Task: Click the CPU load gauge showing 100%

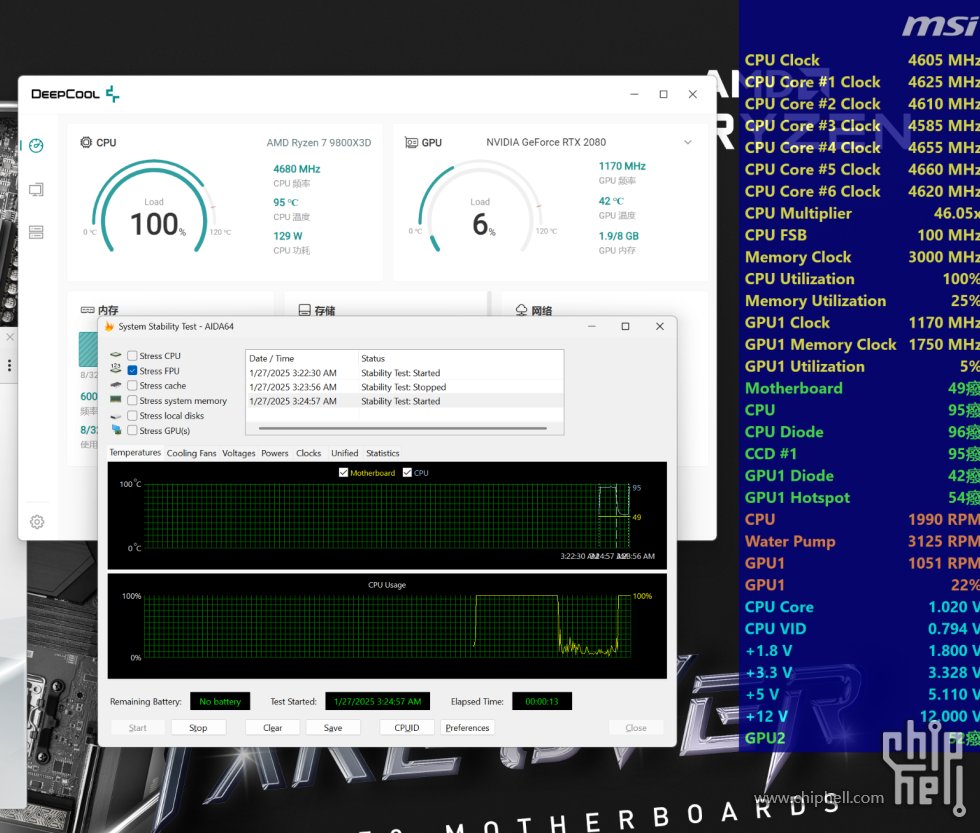Action: (x=154, y=206)
